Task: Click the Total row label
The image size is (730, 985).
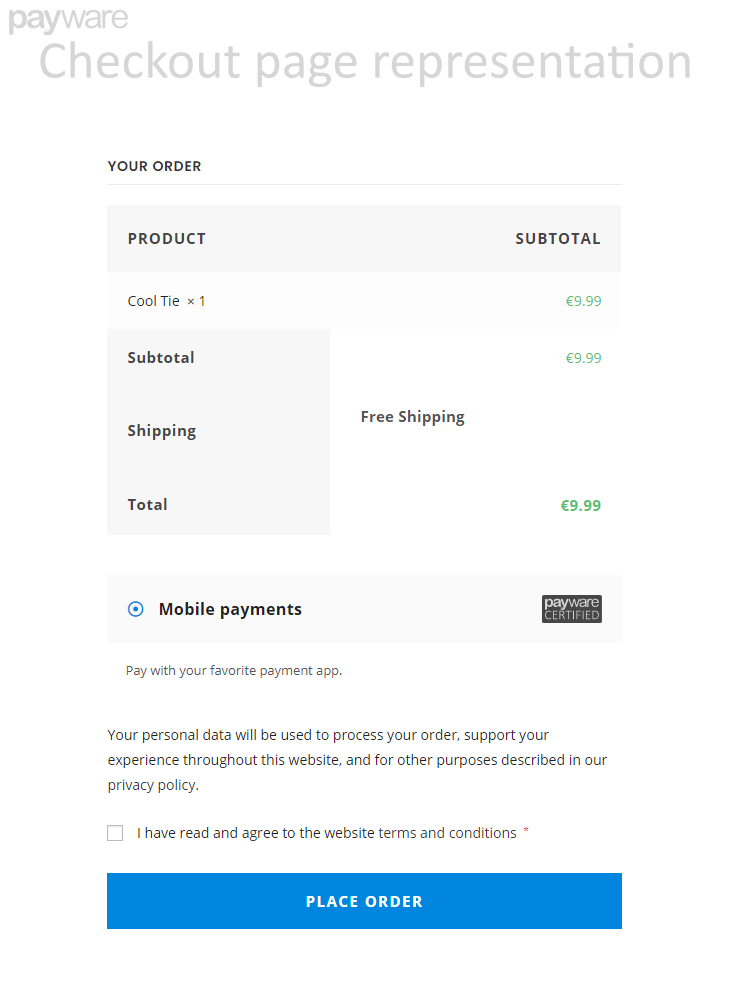Action: [x=148, y=504]
